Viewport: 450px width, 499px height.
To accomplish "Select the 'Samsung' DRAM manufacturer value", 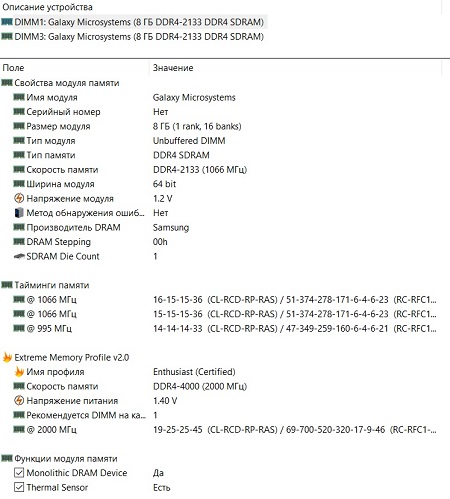I will click(171, 227).
